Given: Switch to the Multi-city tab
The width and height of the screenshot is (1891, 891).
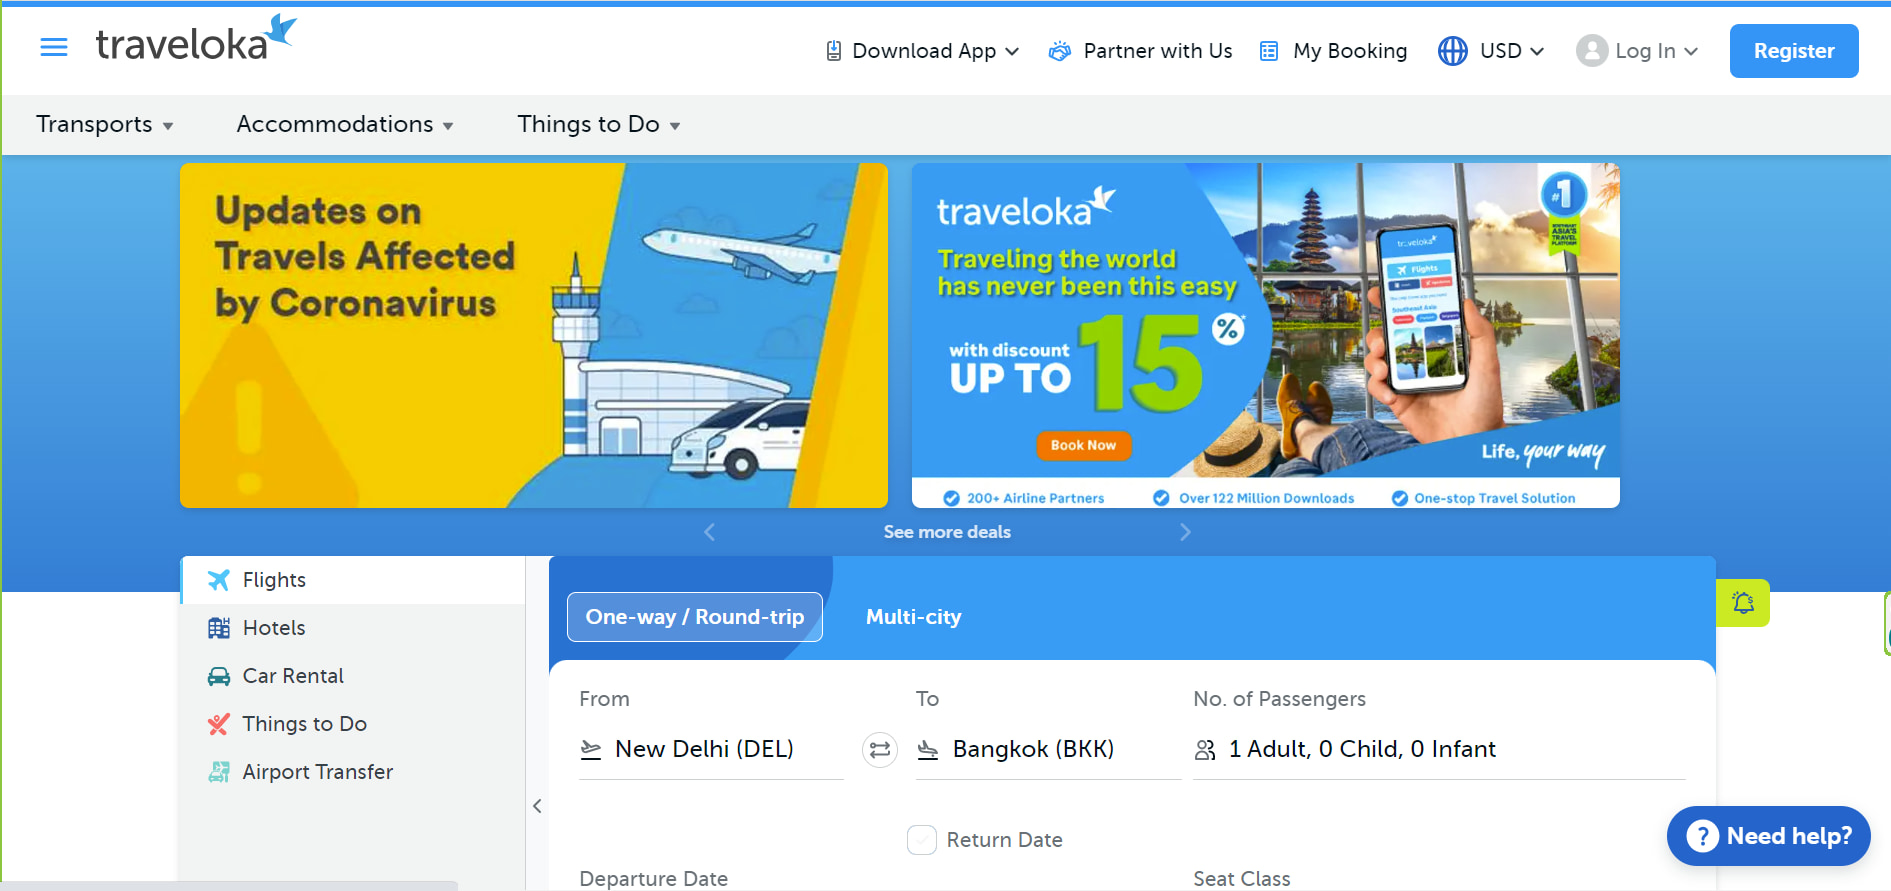Looking at the screenshot, I should pos(913,617).
